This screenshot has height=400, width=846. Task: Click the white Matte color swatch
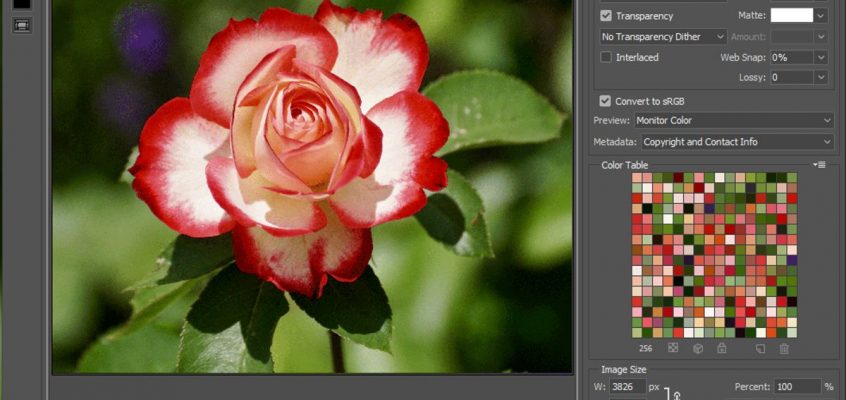click(x=792, y=16)
